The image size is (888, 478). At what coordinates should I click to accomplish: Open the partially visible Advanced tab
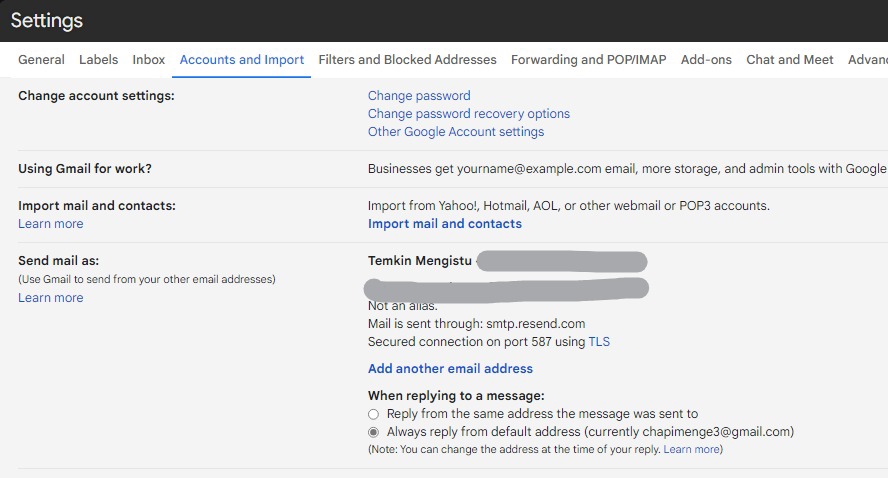[867, 60]
